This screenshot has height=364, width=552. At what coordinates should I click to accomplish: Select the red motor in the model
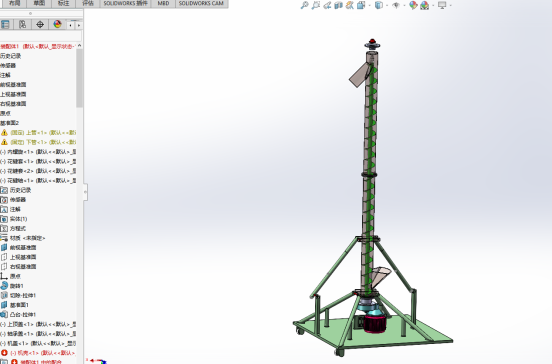tap(375, 323)
